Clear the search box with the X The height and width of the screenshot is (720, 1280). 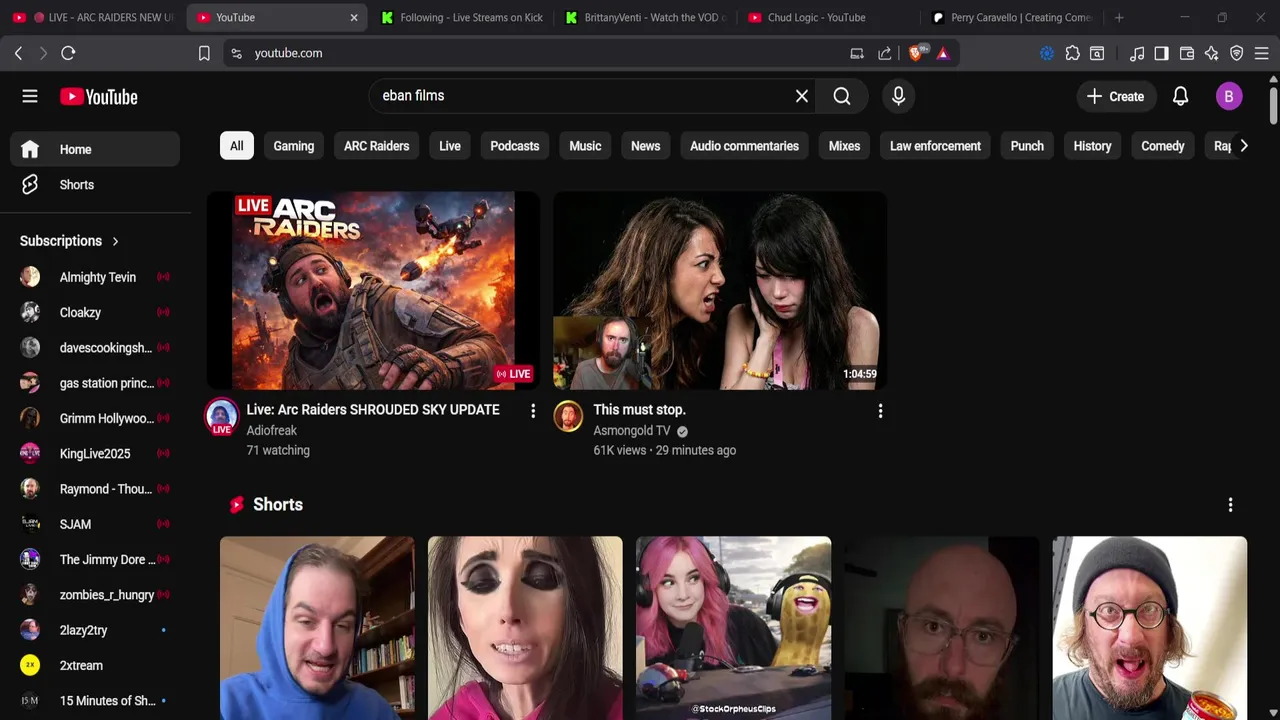pos(802,96)
